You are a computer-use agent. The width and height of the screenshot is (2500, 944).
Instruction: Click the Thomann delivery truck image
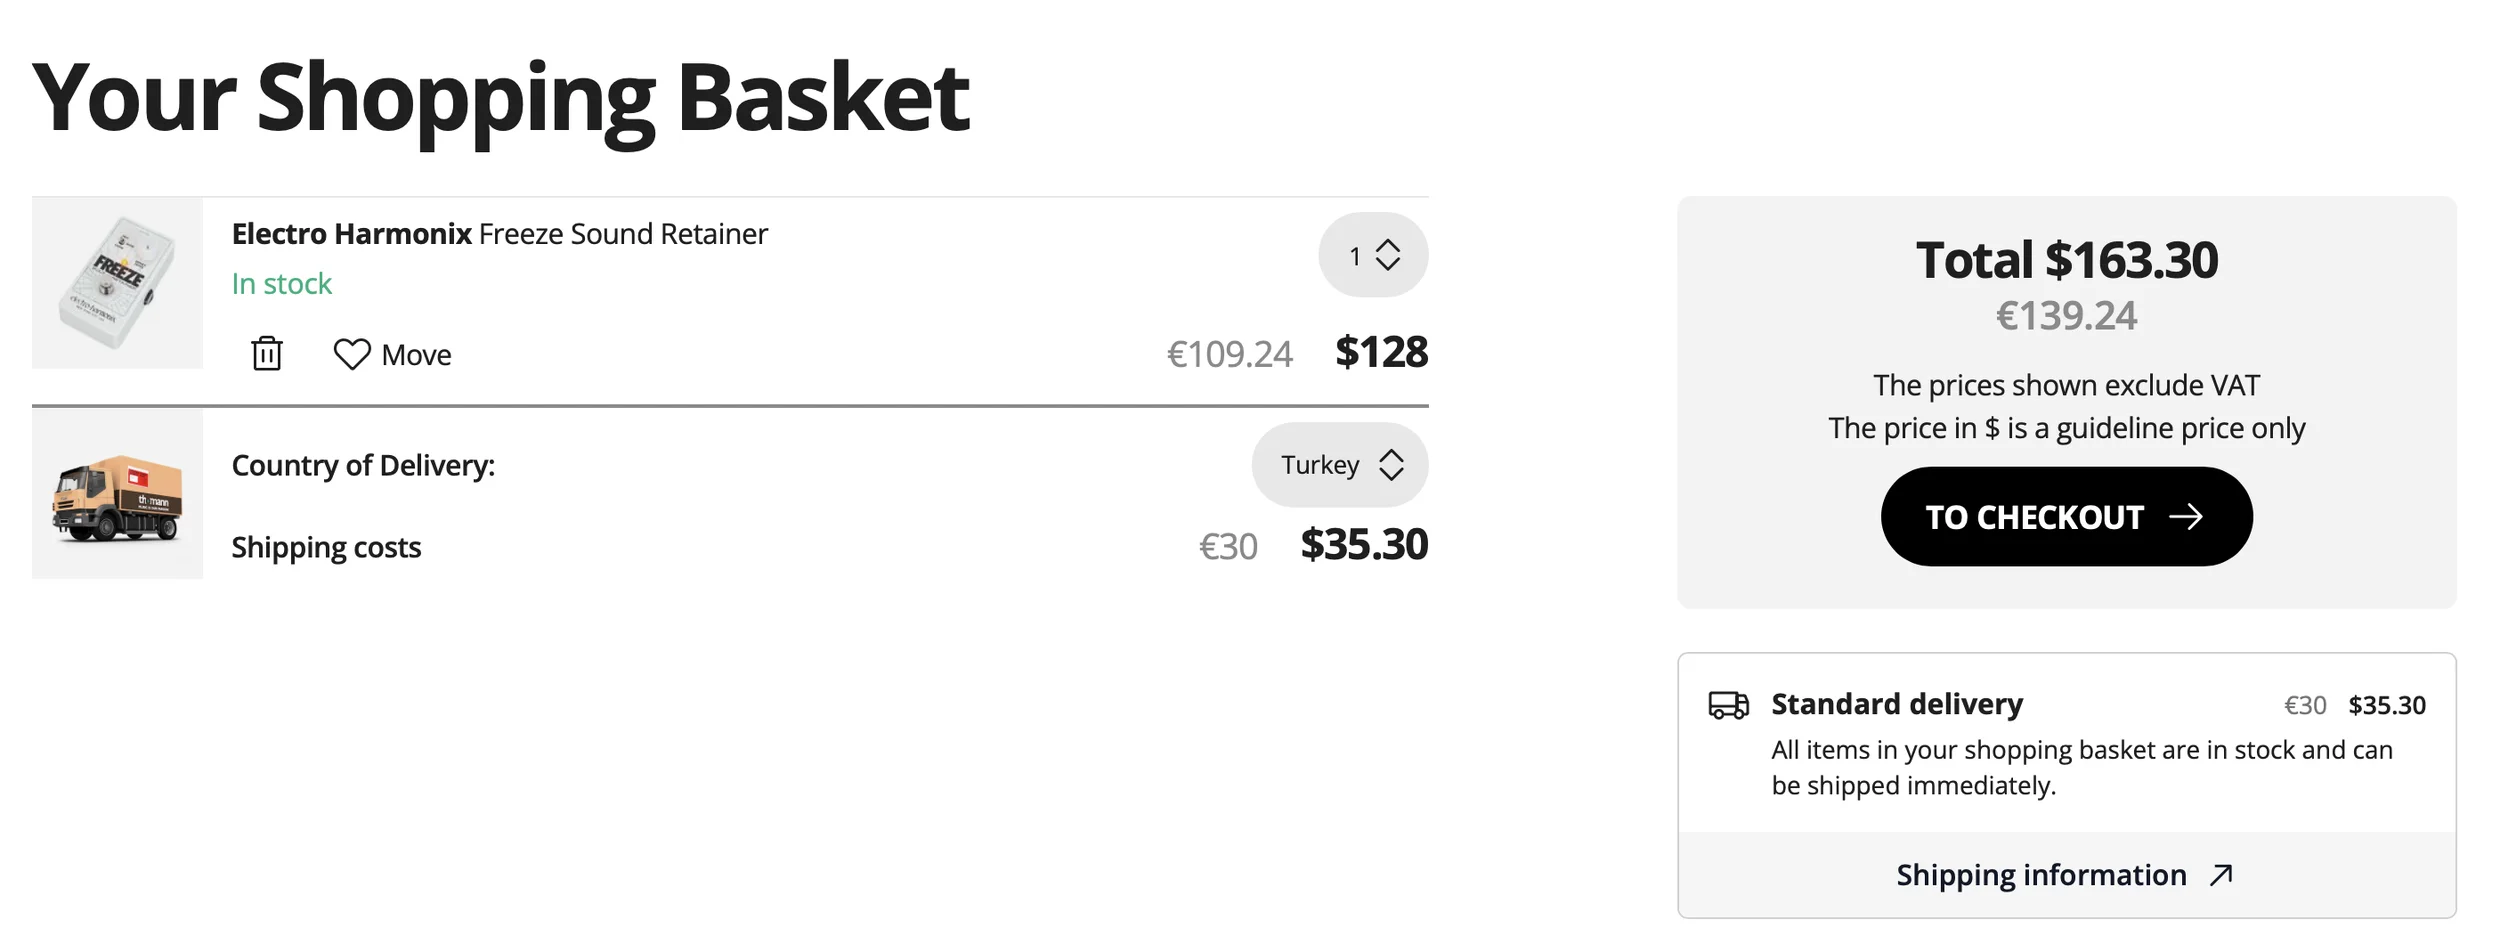pyautogui.click(x=117, y=494)
